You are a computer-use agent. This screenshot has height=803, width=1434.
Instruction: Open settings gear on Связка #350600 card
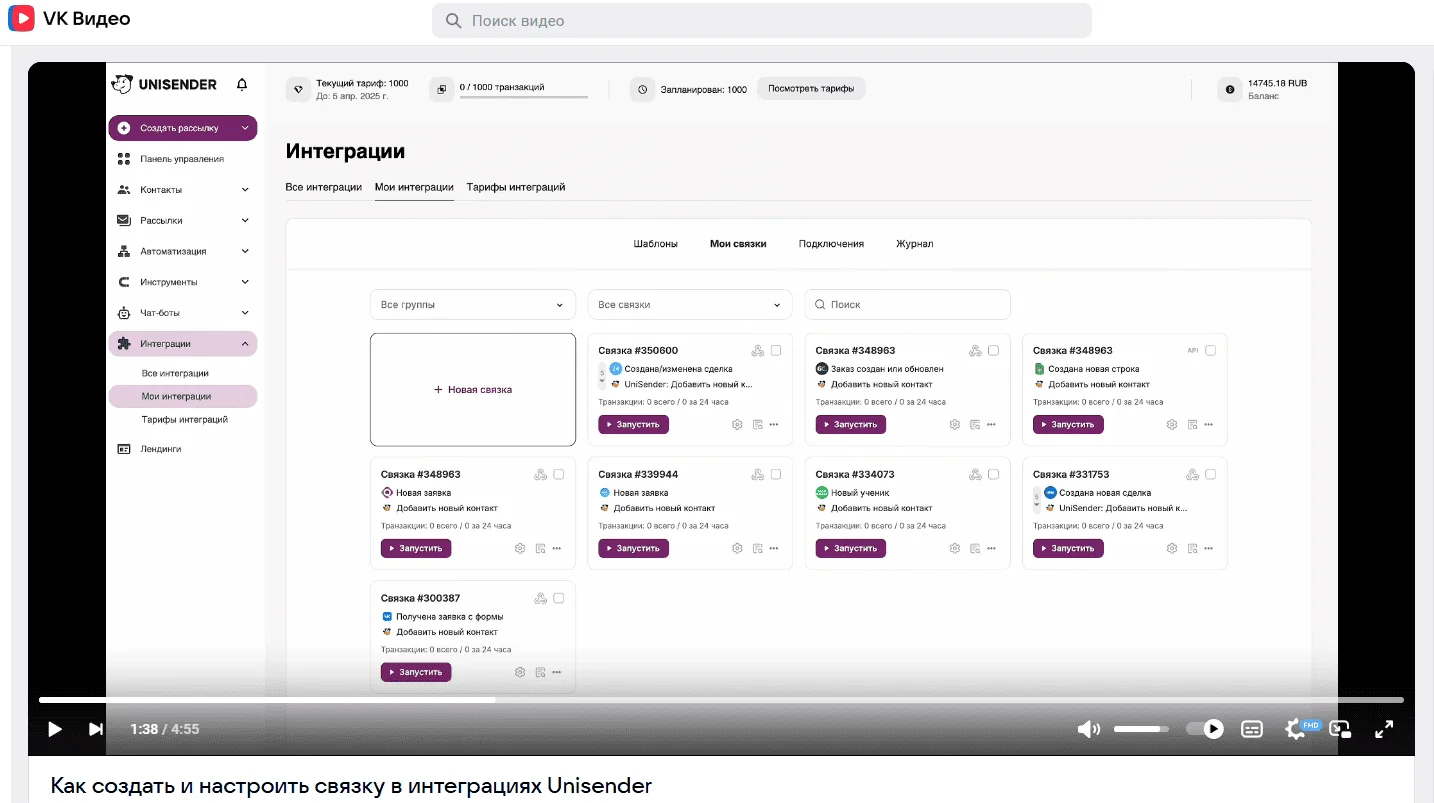click(737, 424)
